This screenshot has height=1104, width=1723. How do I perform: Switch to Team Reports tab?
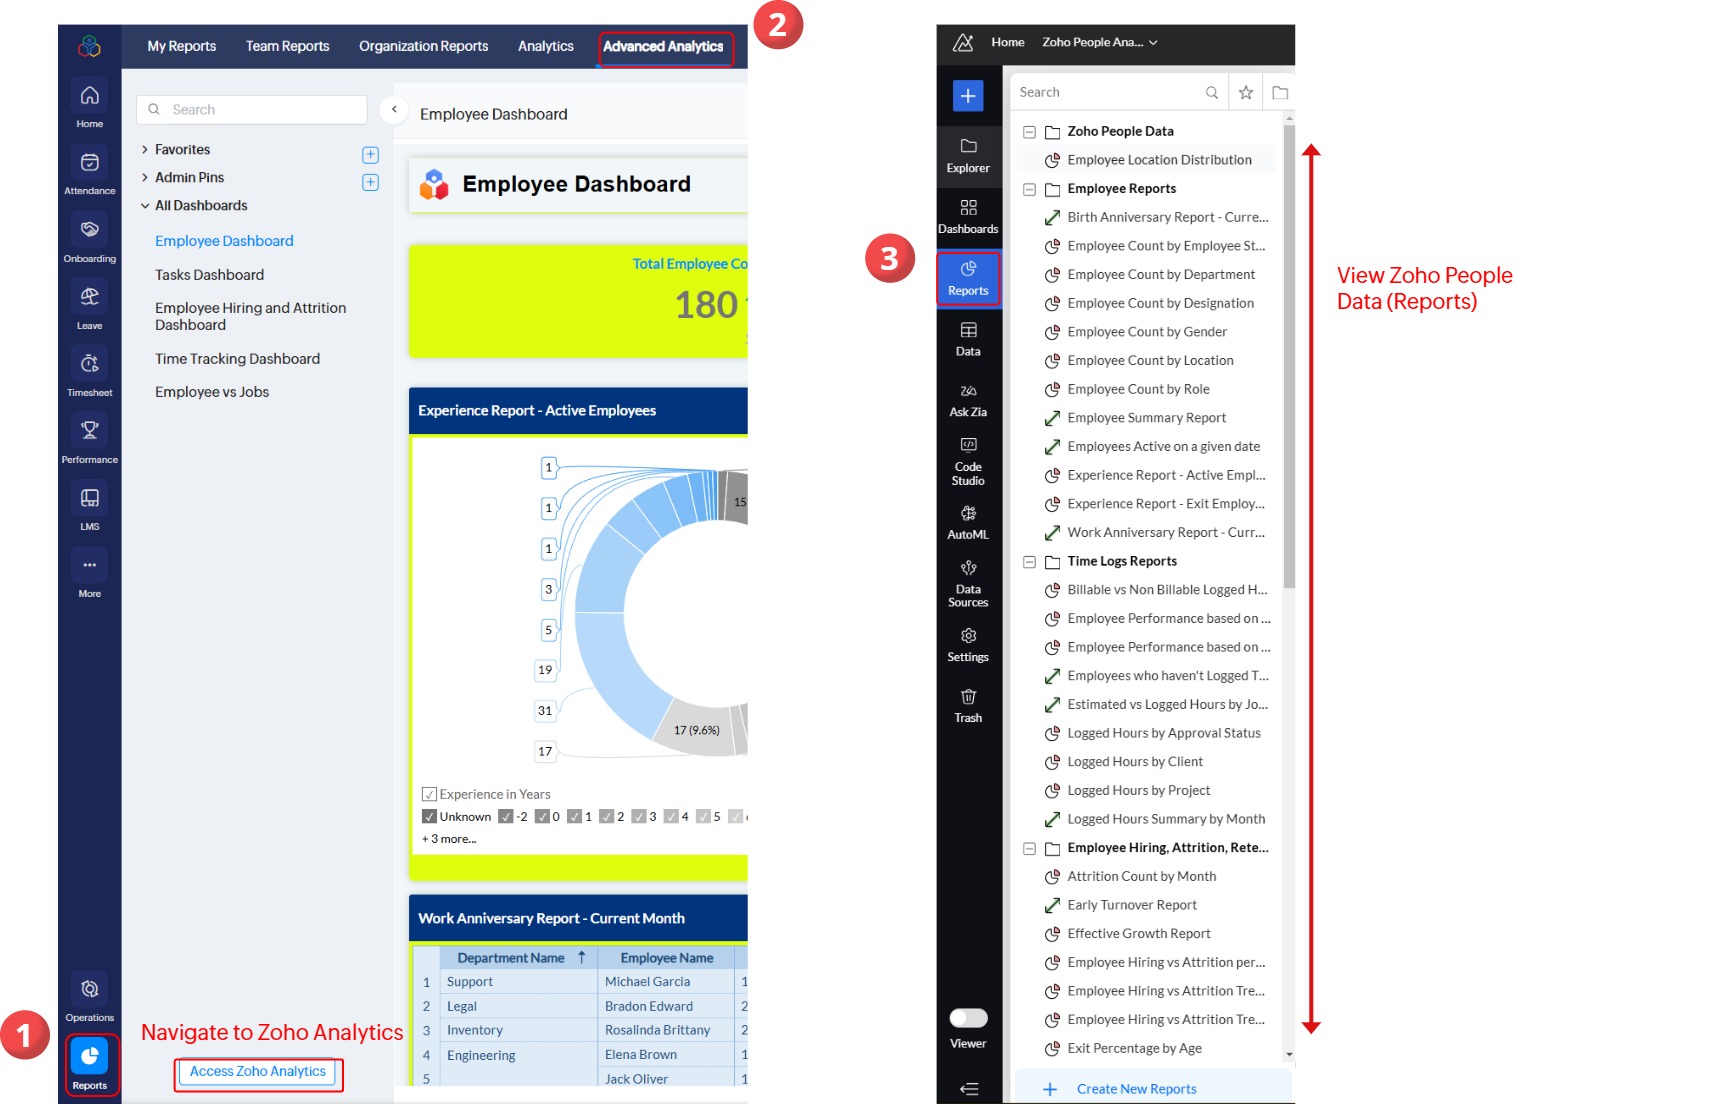coord(288,46)
